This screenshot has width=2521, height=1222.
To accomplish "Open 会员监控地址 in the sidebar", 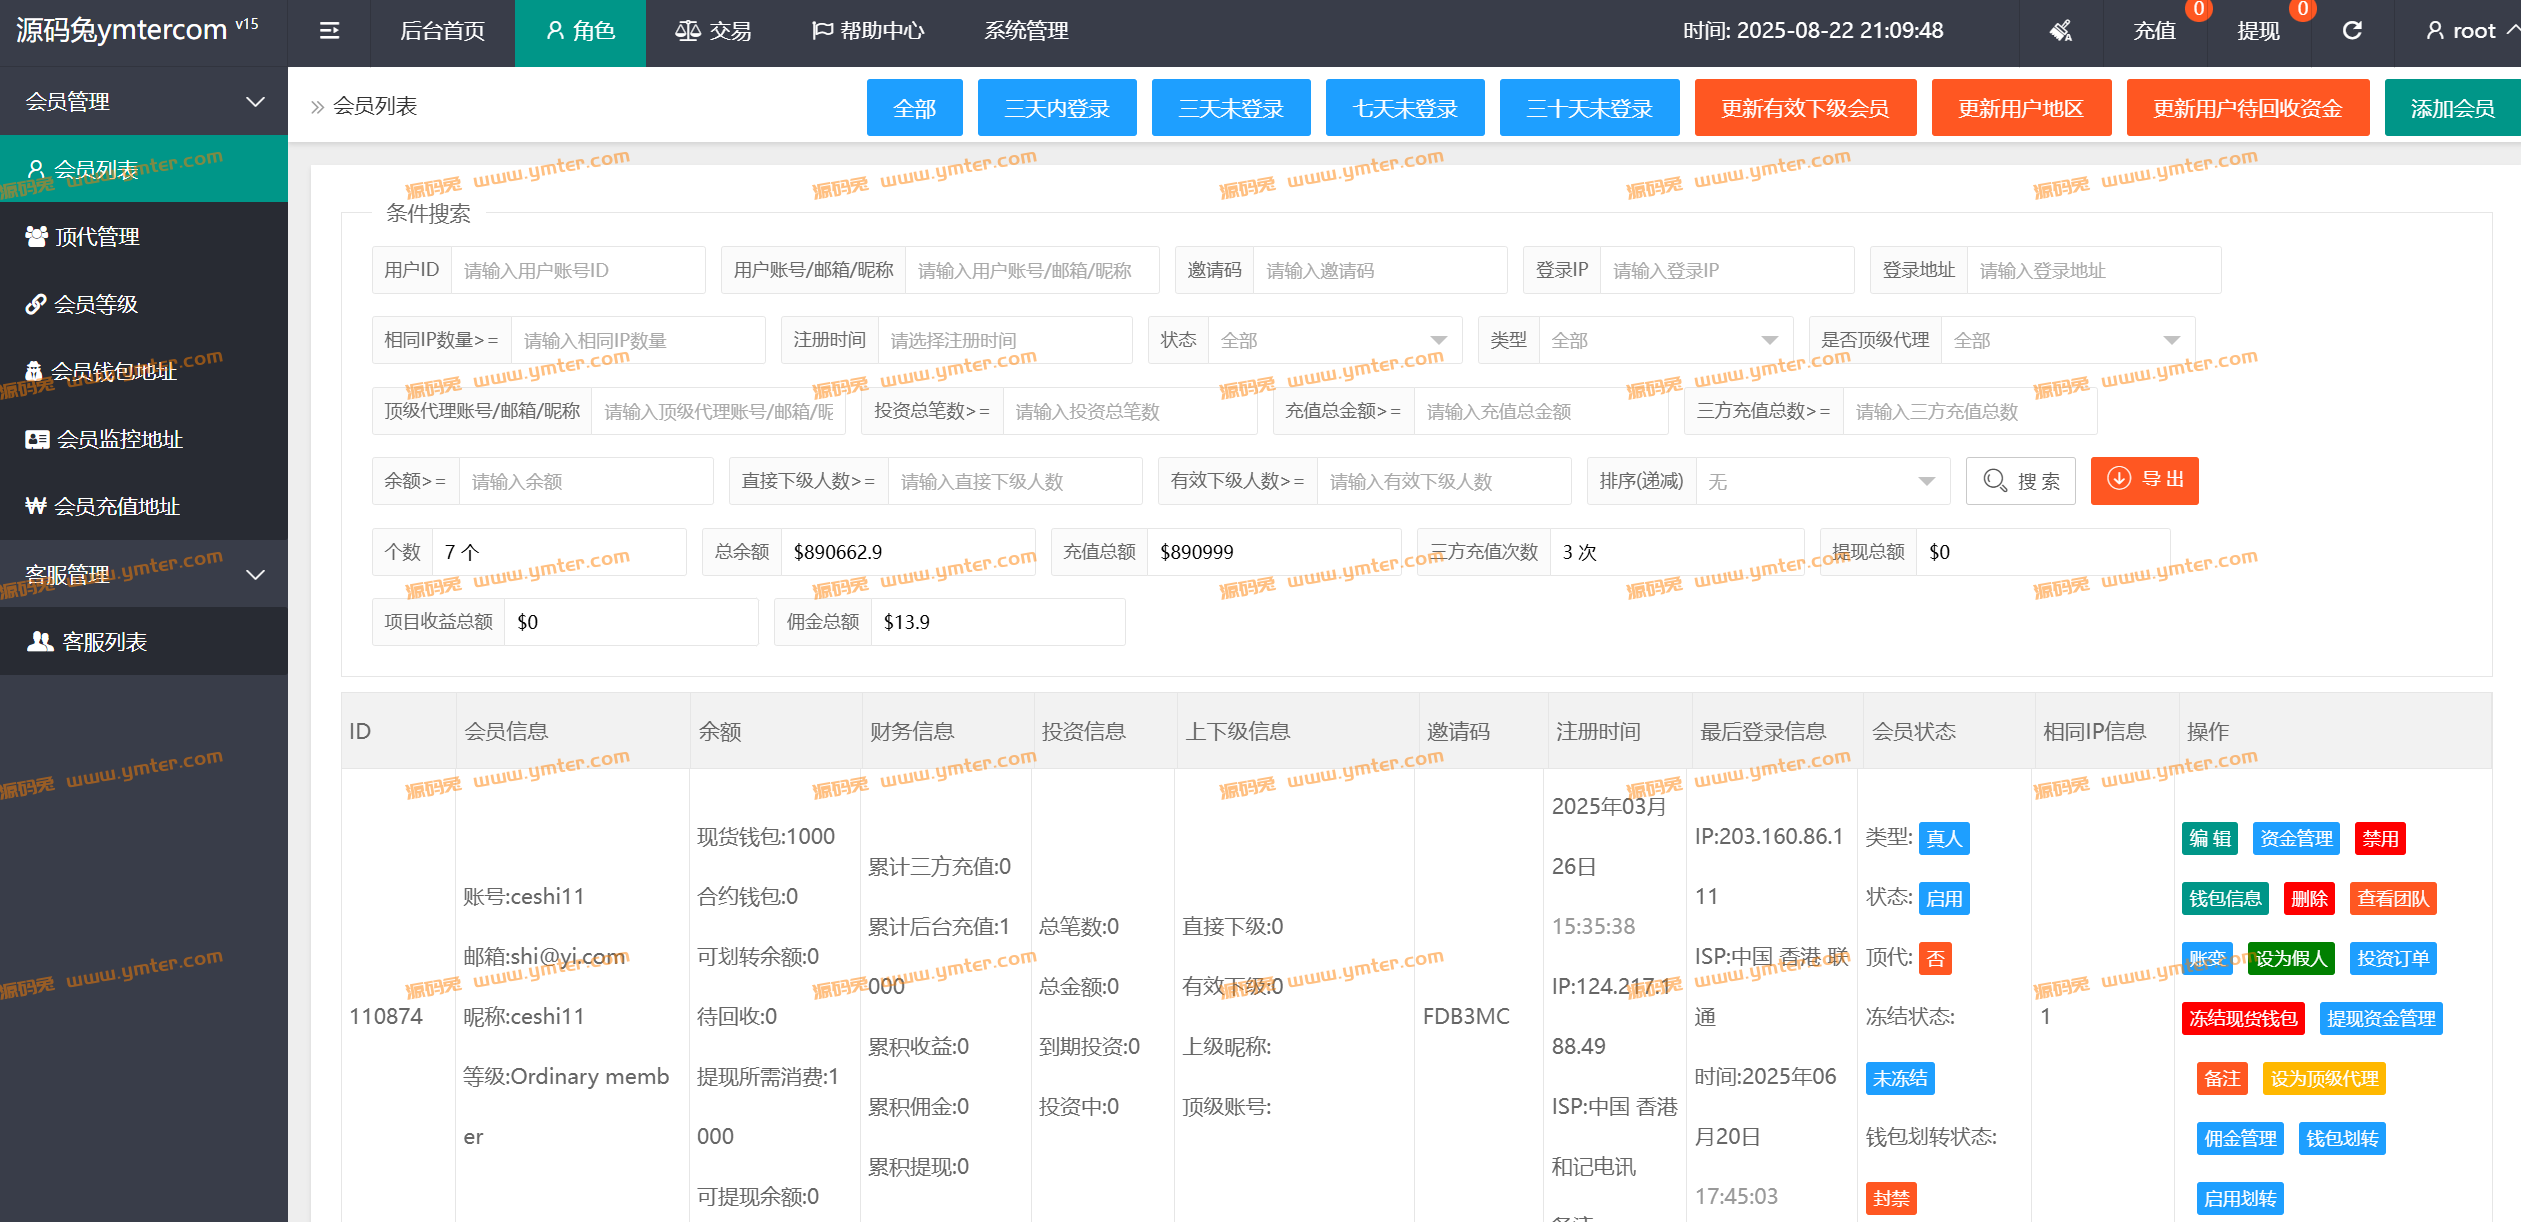I will coord(119,439).
